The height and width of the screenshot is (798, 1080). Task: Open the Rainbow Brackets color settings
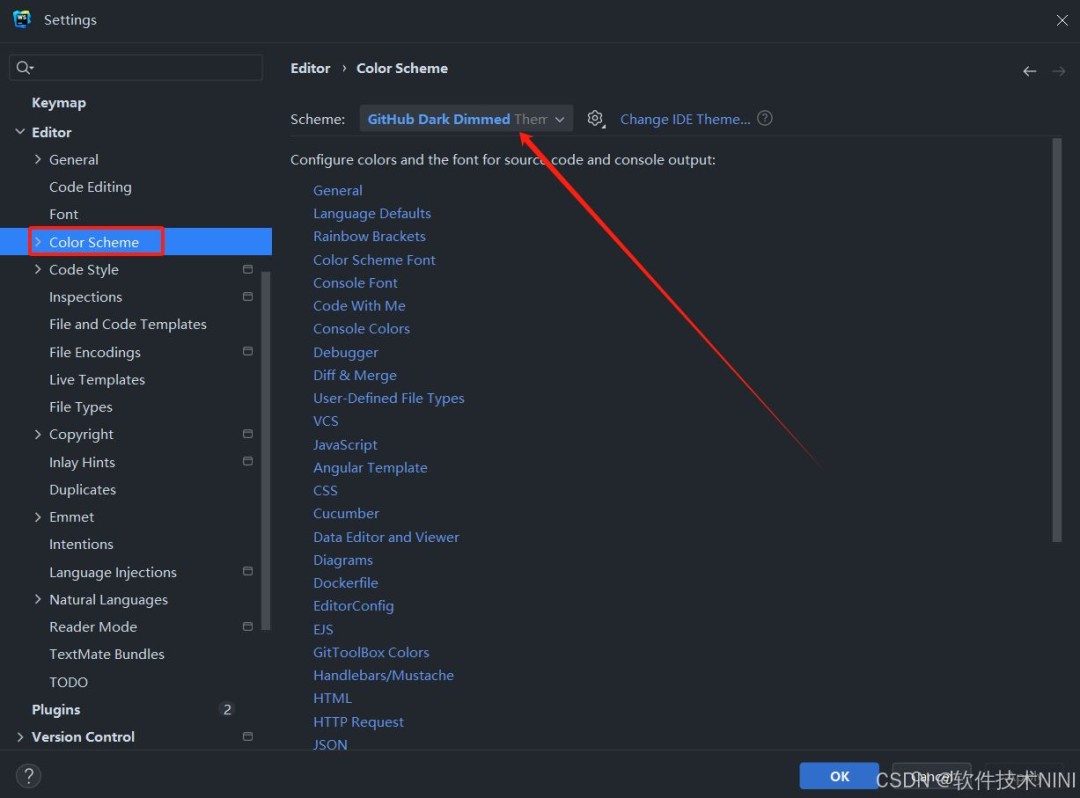point(369,236)
